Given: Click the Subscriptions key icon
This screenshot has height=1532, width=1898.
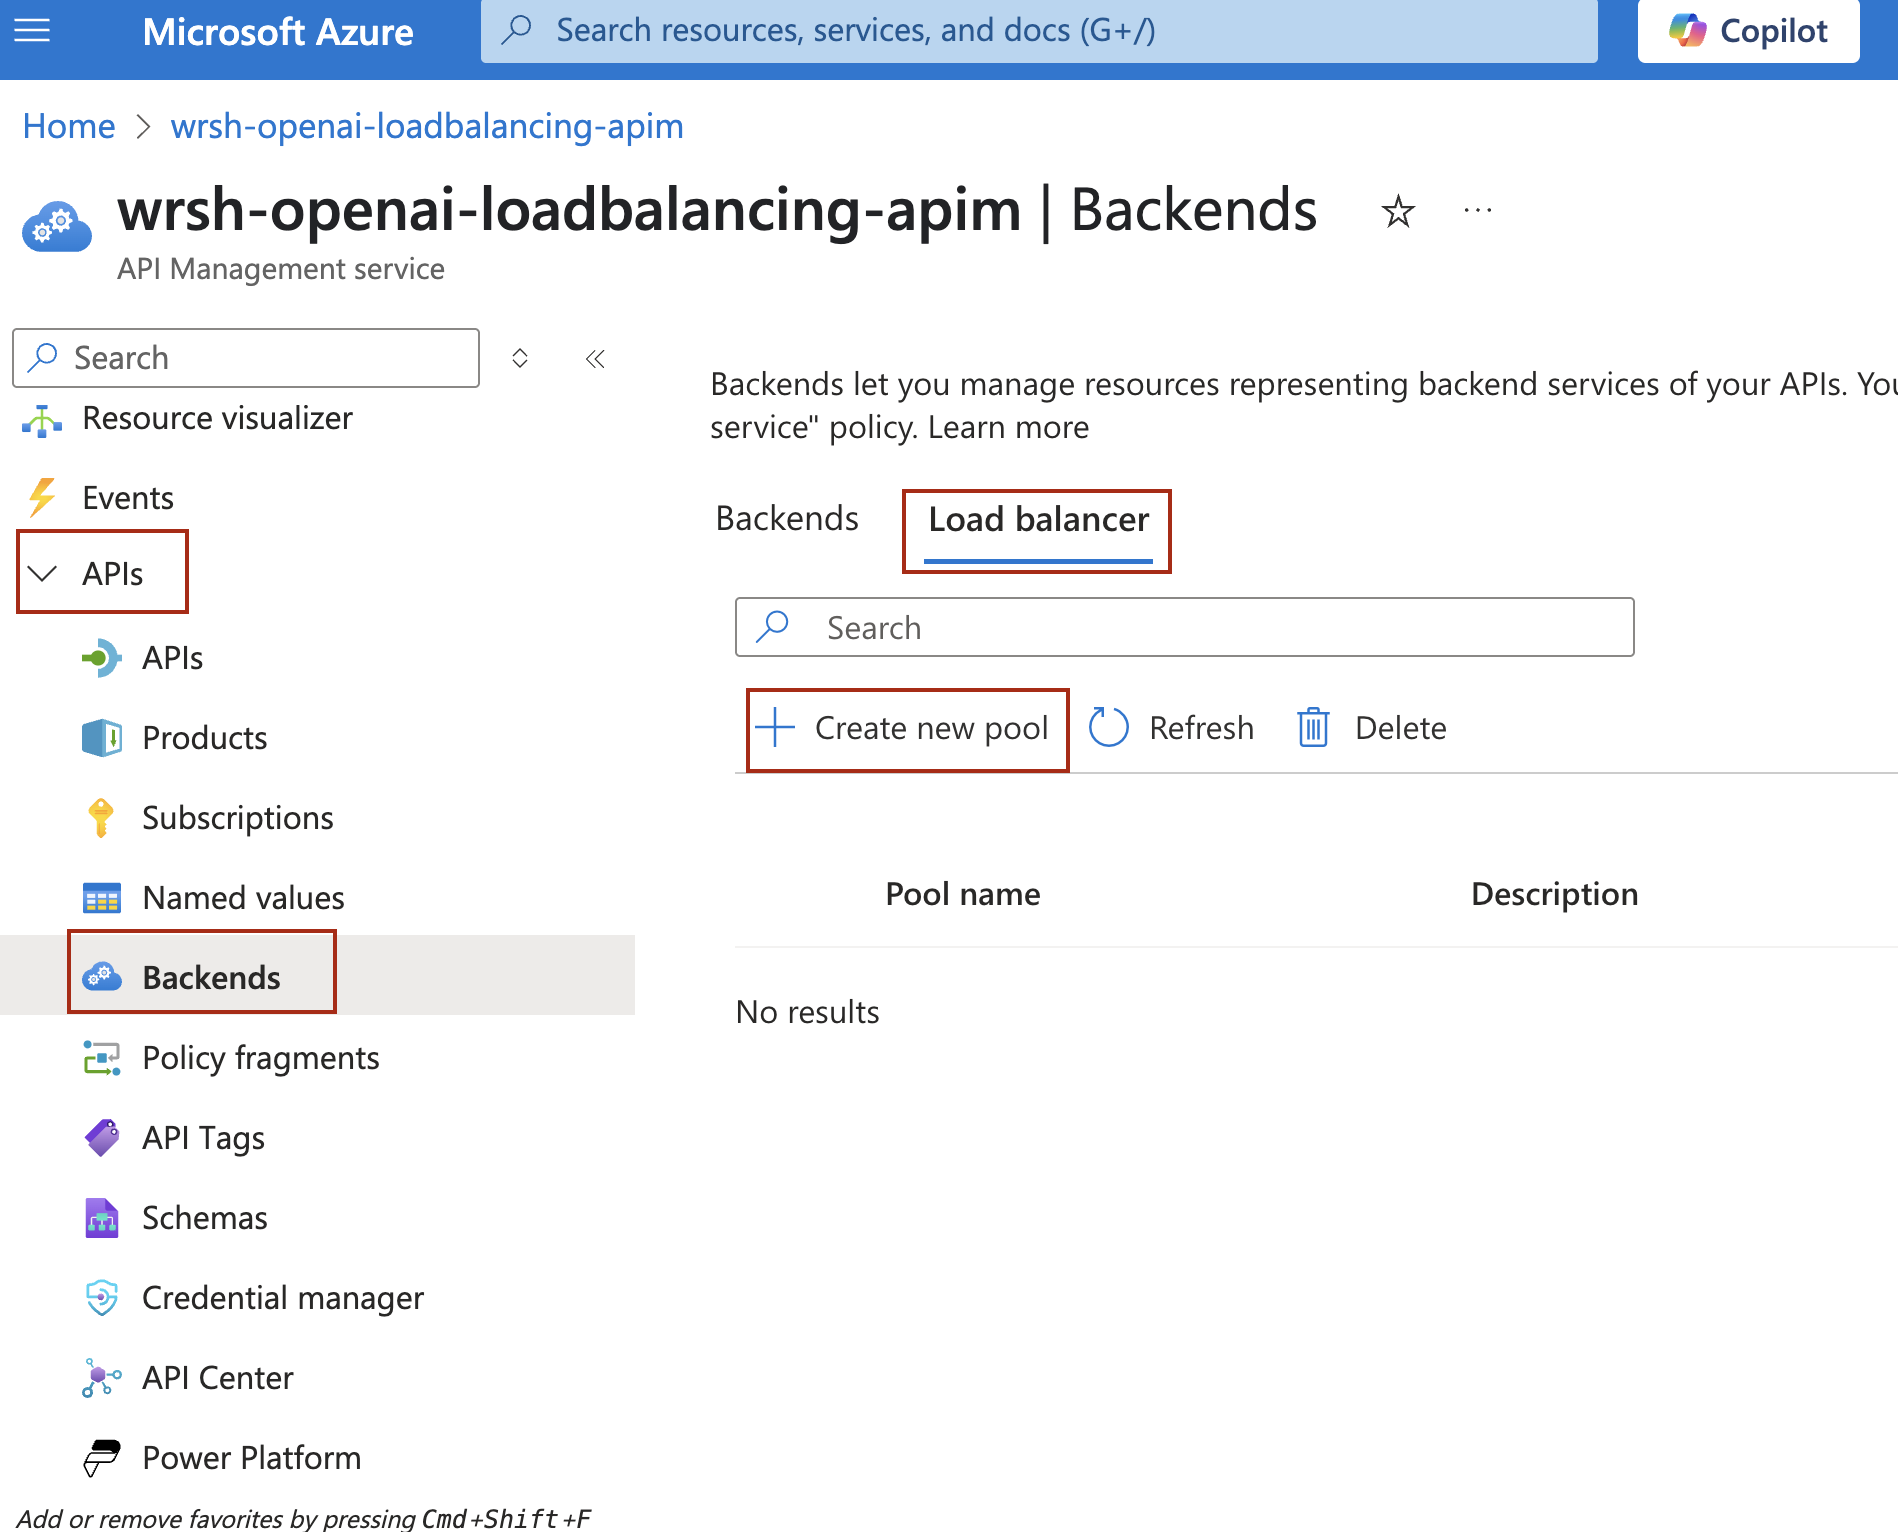Looking at the screenshot, I should click(101, 818).
